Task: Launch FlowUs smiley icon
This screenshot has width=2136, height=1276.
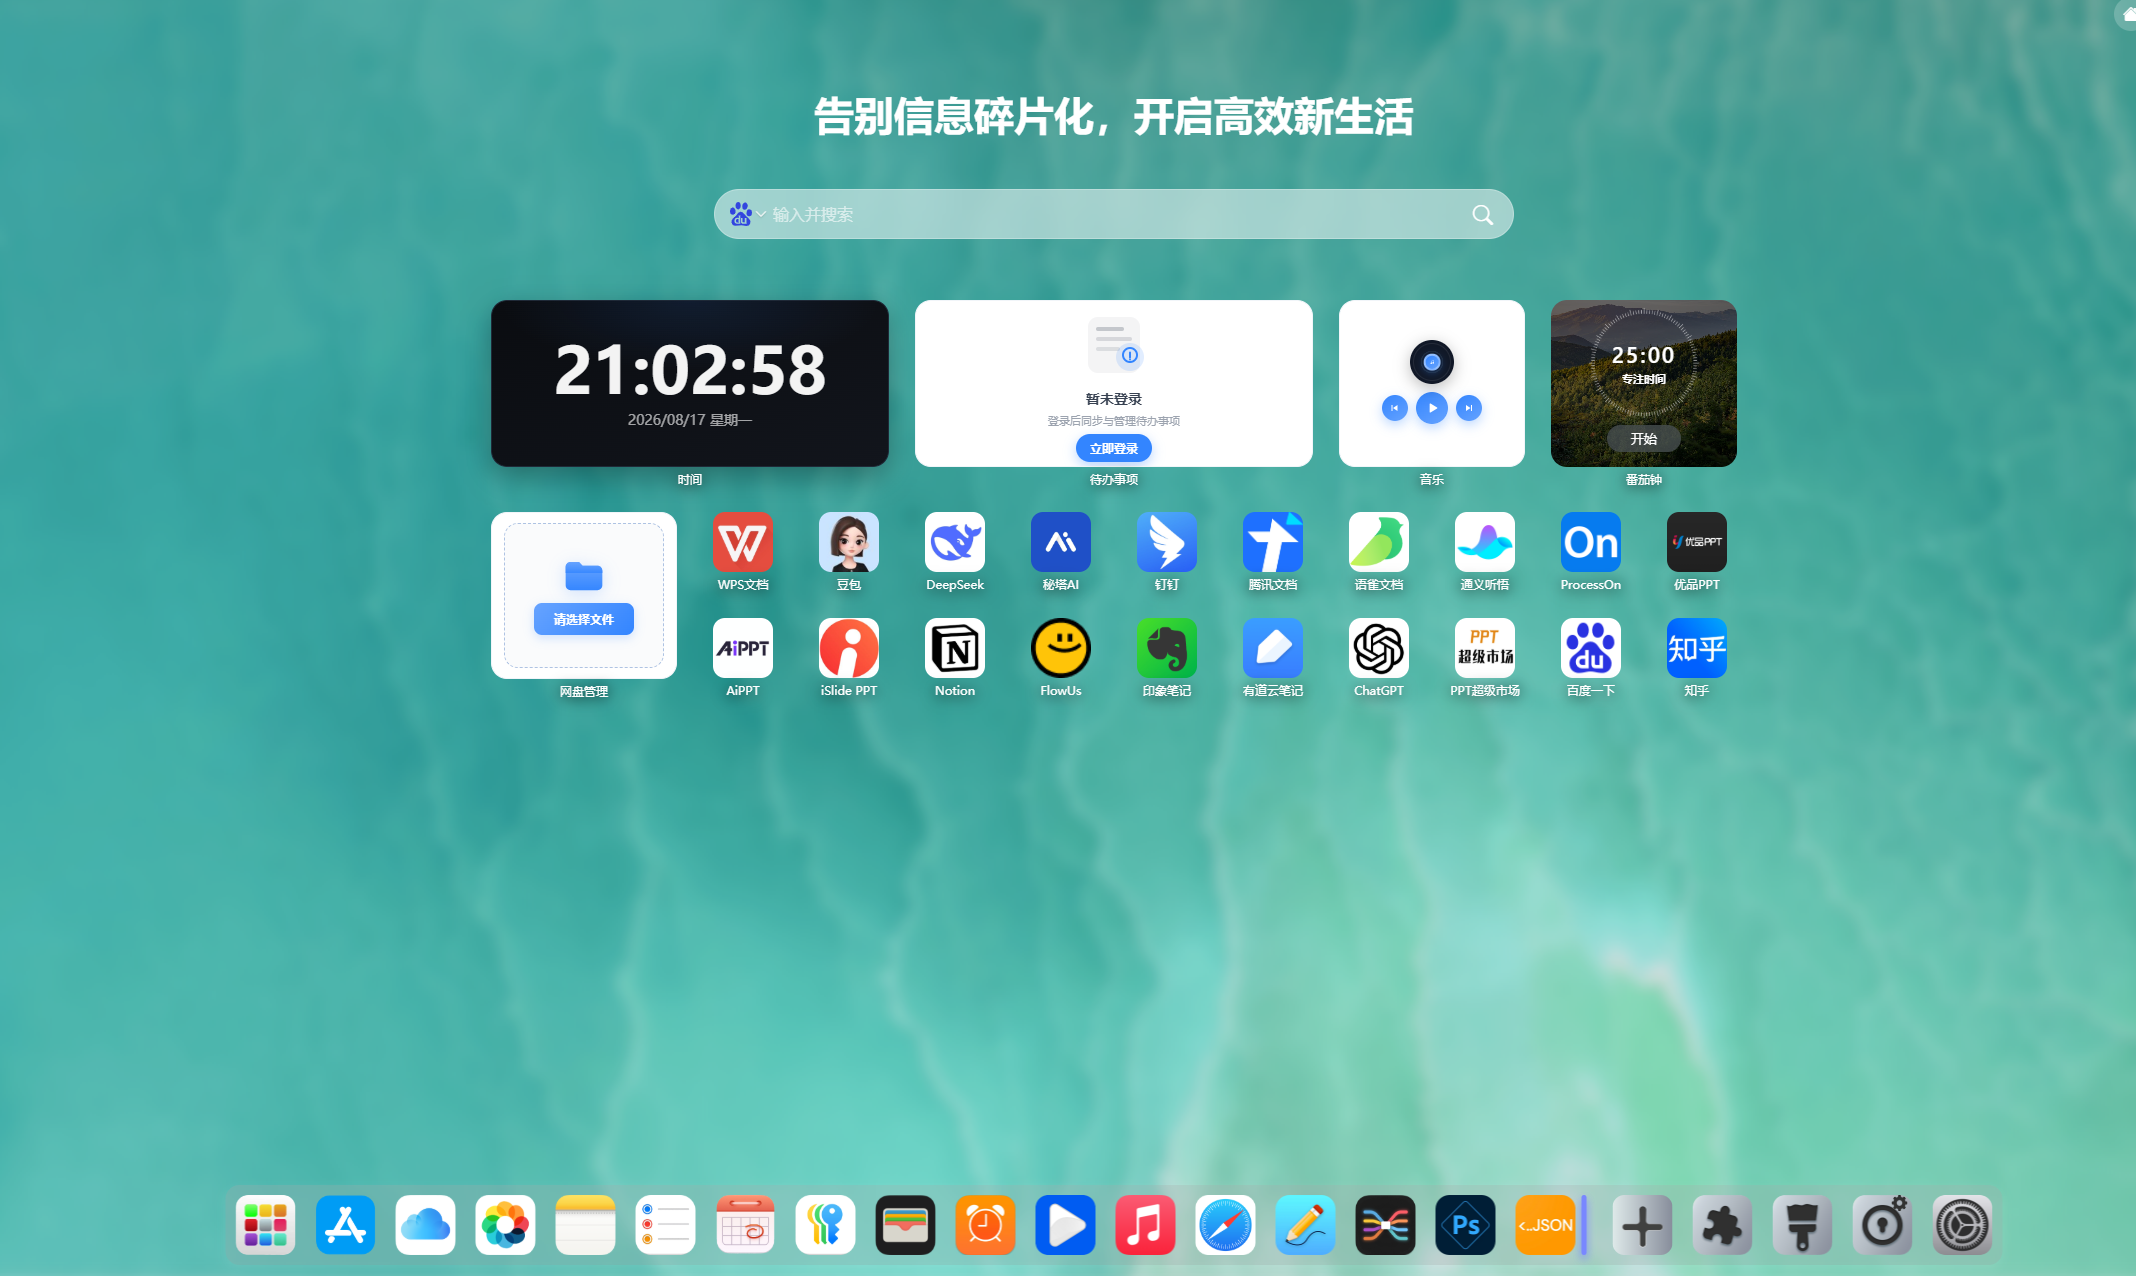Action: tap(1061, 648)
